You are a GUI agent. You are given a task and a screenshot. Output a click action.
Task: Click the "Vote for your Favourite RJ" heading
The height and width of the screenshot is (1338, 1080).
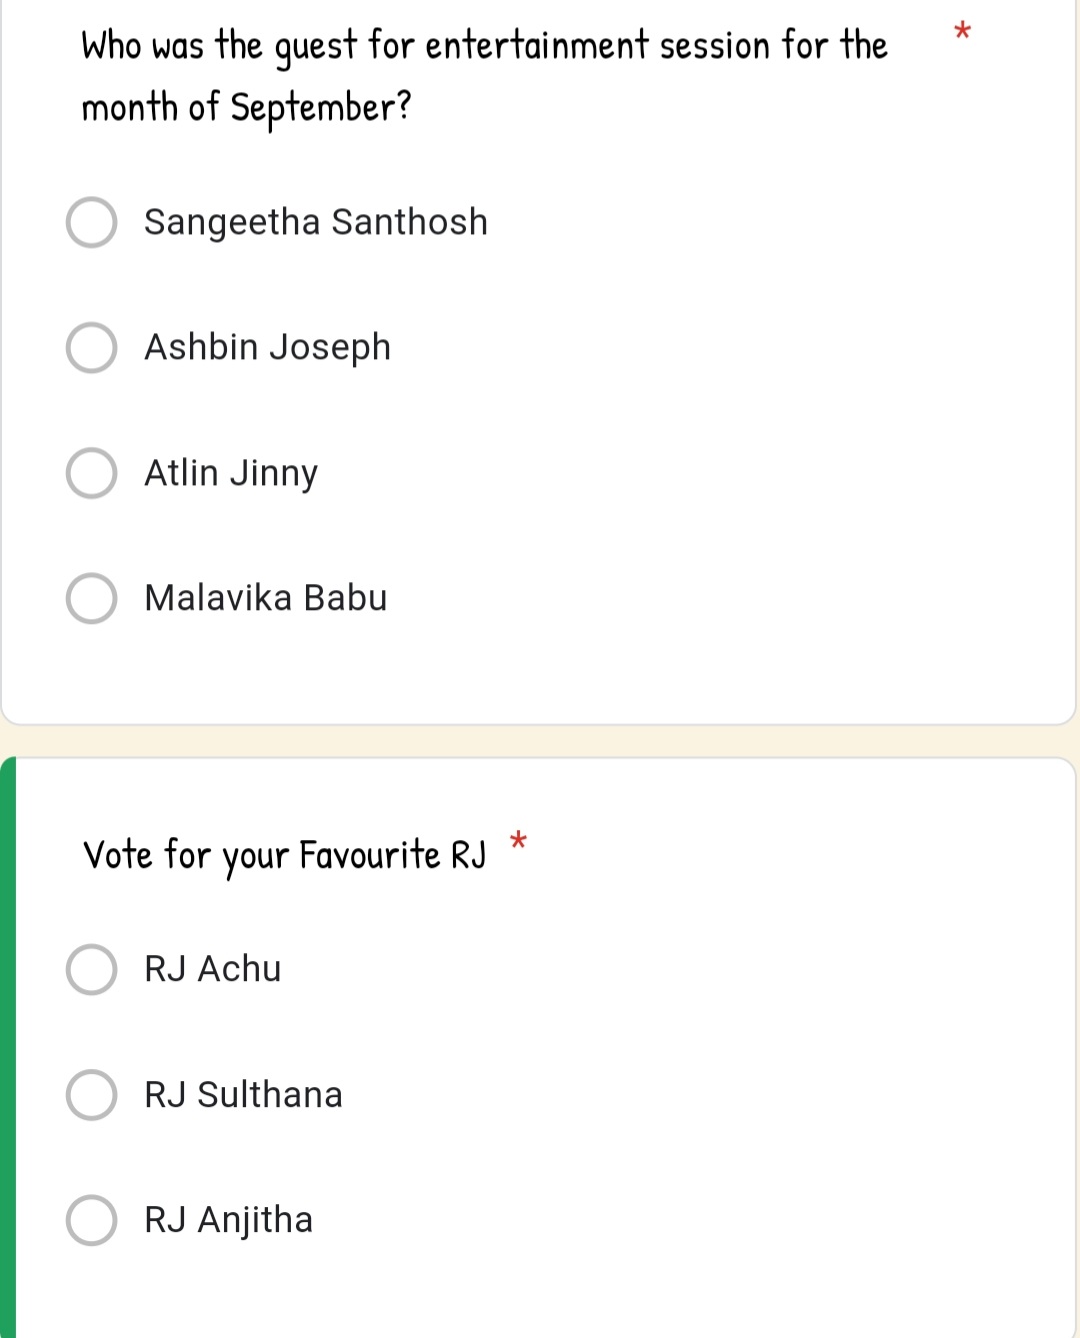pos(284,856)
